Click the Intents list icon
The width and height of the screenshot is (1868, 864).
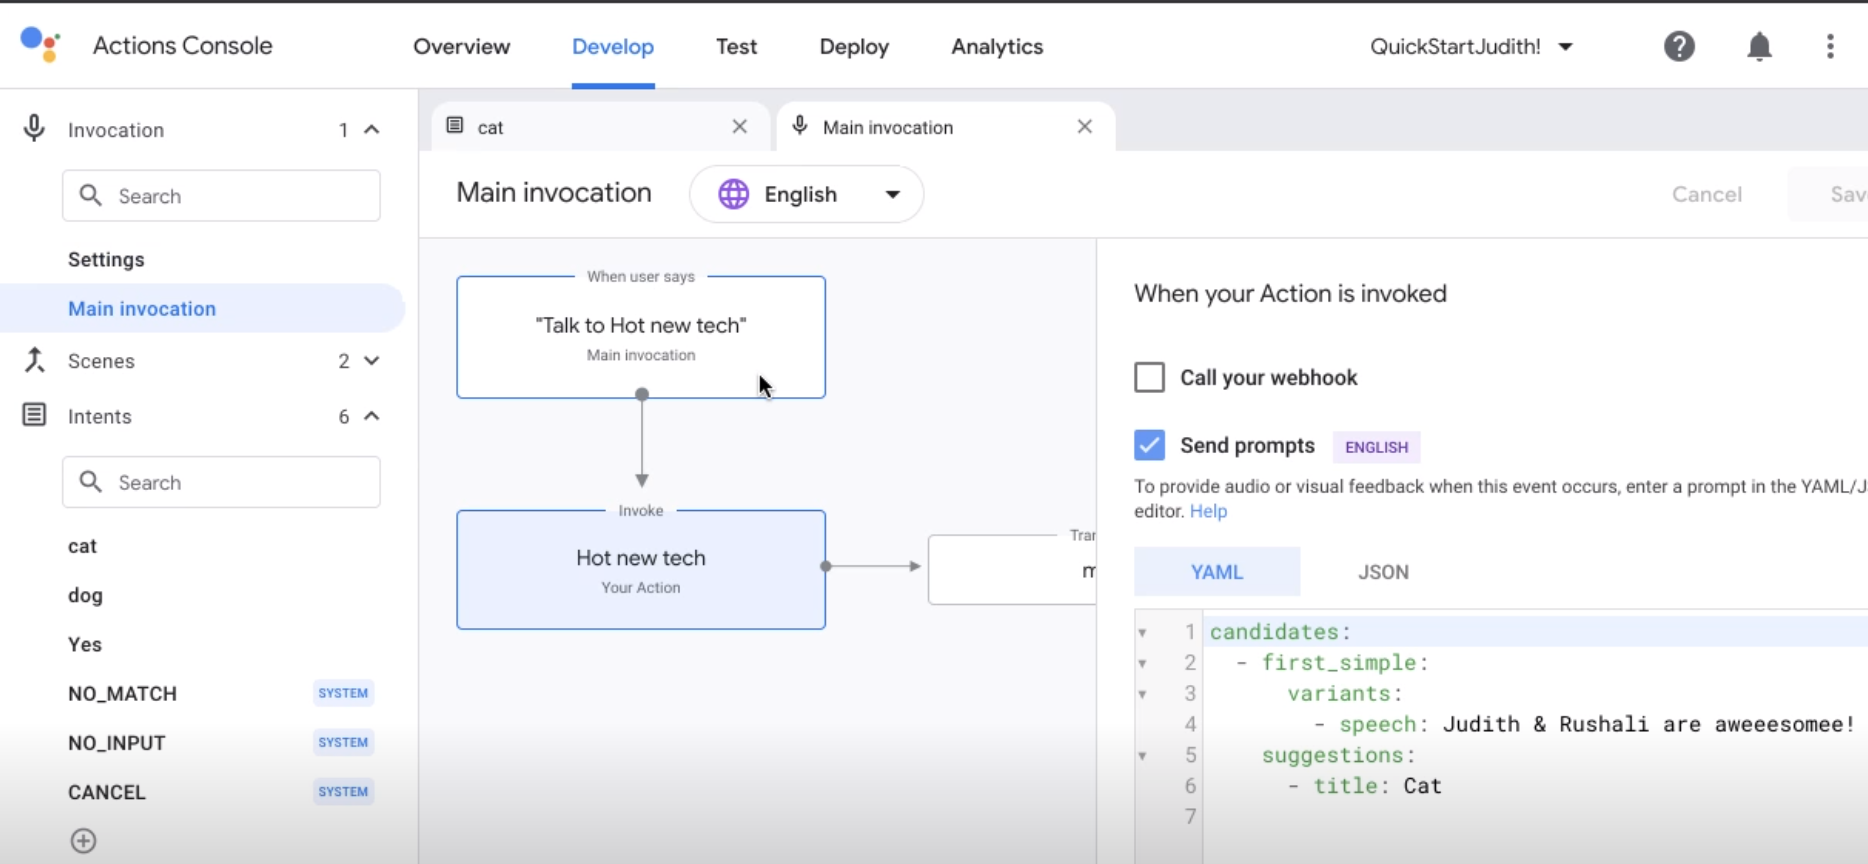34,415
